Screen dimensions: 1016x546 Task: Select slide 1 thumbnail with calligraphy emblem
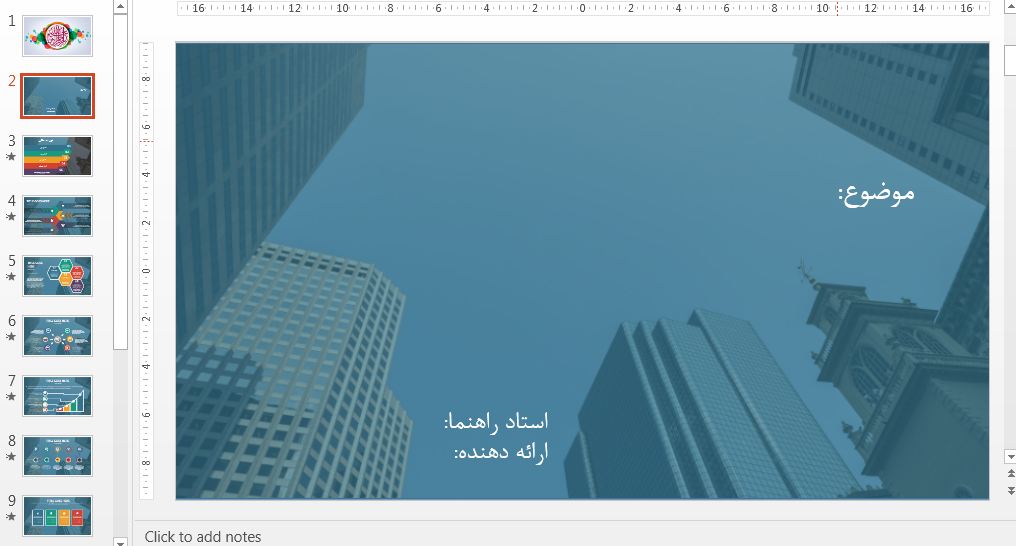[x=58, y=36]
